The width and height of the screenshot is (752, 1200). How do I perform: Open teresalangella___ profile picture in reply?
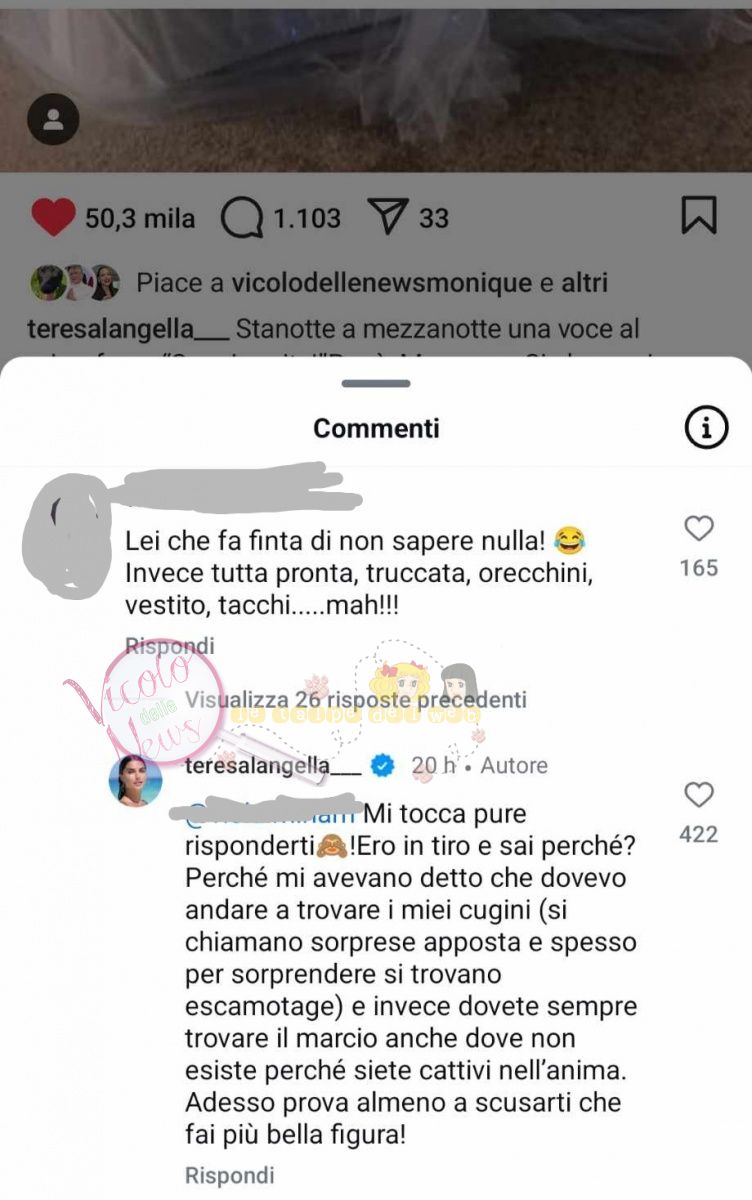pyautogui.click(x=135, y=779)
